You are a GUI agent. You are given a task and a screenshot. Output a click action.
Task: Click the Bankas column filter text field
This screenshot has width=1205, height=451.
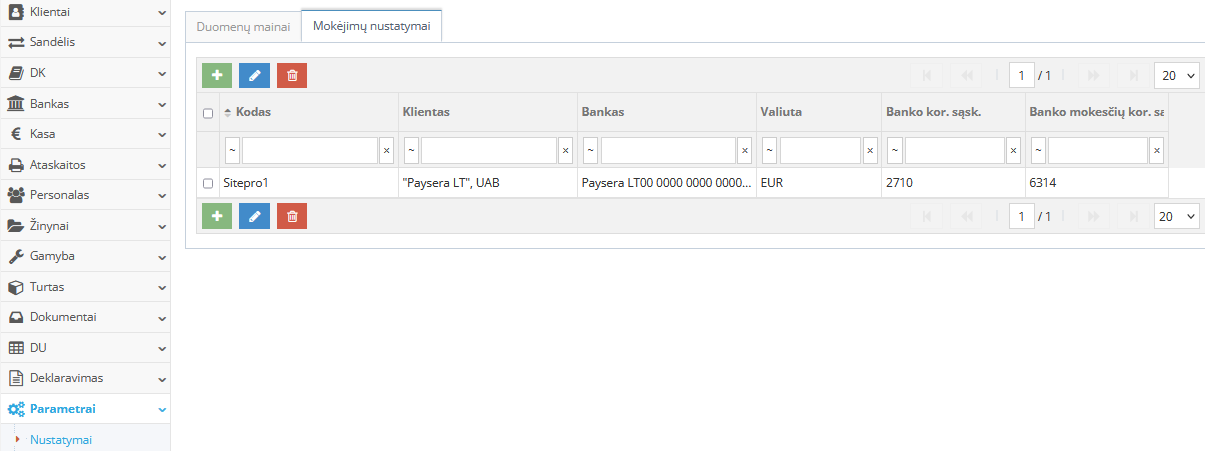point(667,151)
